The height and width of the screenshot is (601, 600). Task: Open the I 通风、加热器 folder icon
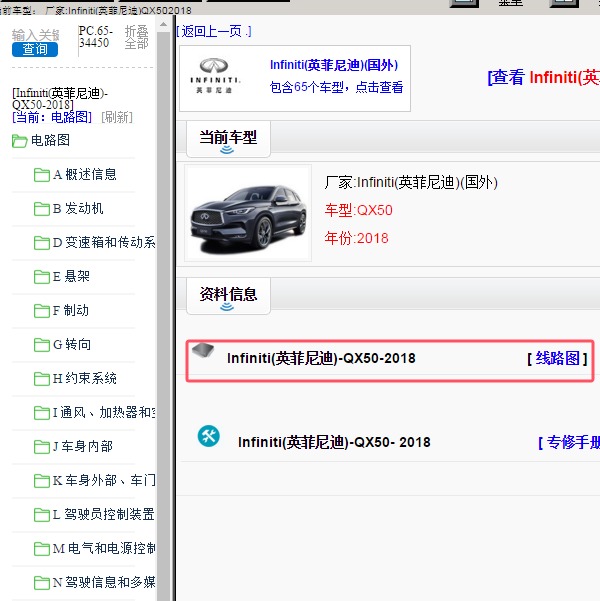41,413
